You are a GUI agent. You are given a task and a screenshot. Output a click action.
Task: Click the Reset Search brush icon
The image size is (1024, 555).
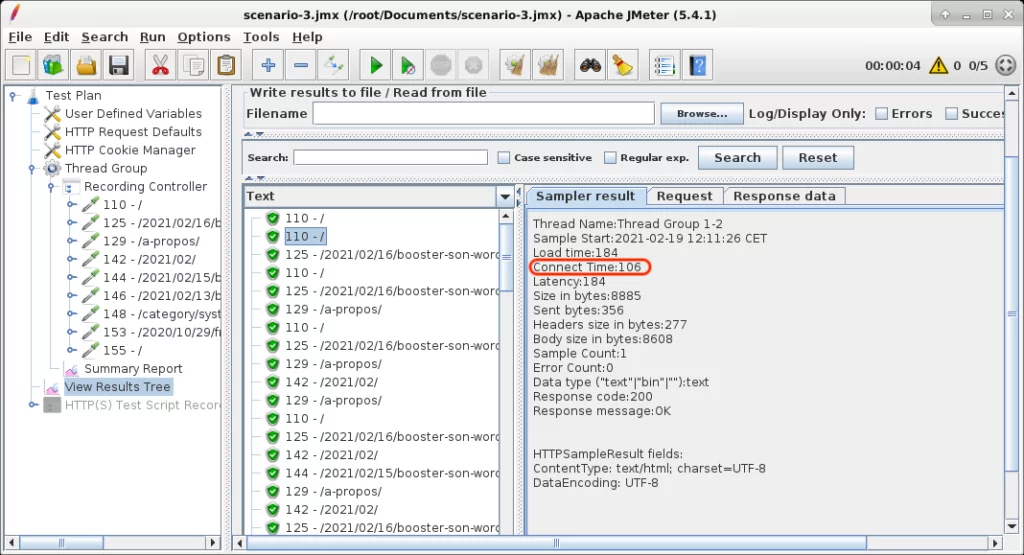623,65
